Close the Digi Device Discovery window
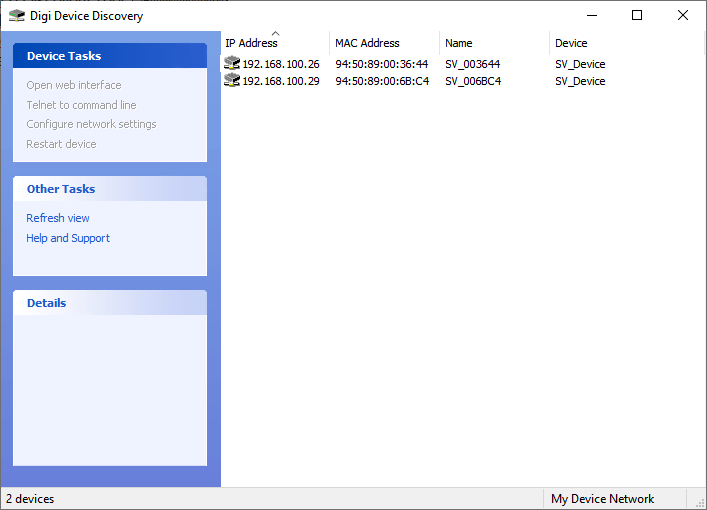This screenshot has width=707, height=510. click(683, 15)
